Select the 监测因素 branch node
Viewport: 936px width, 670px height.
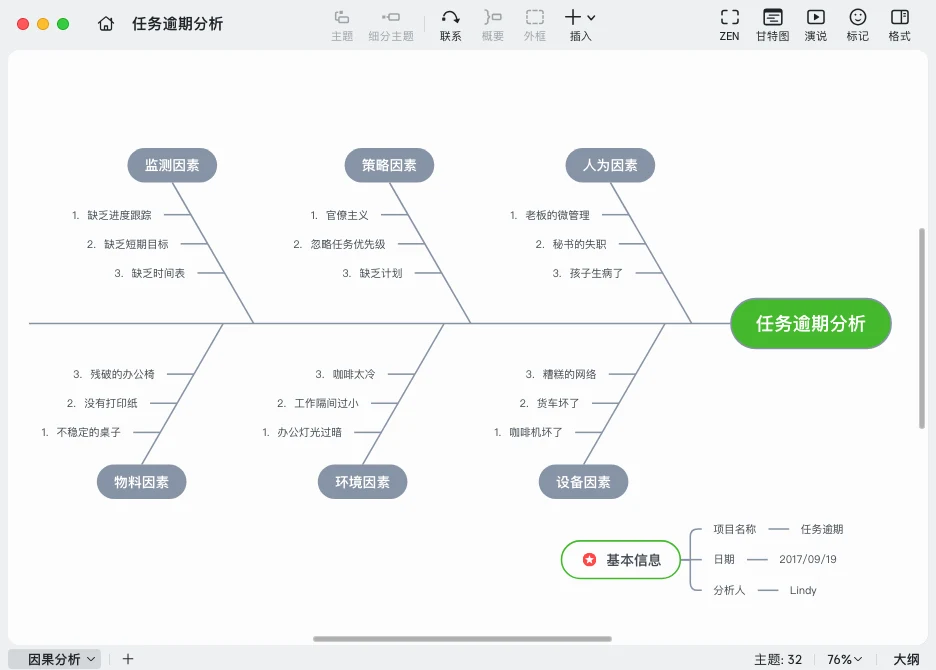point(172,165)
